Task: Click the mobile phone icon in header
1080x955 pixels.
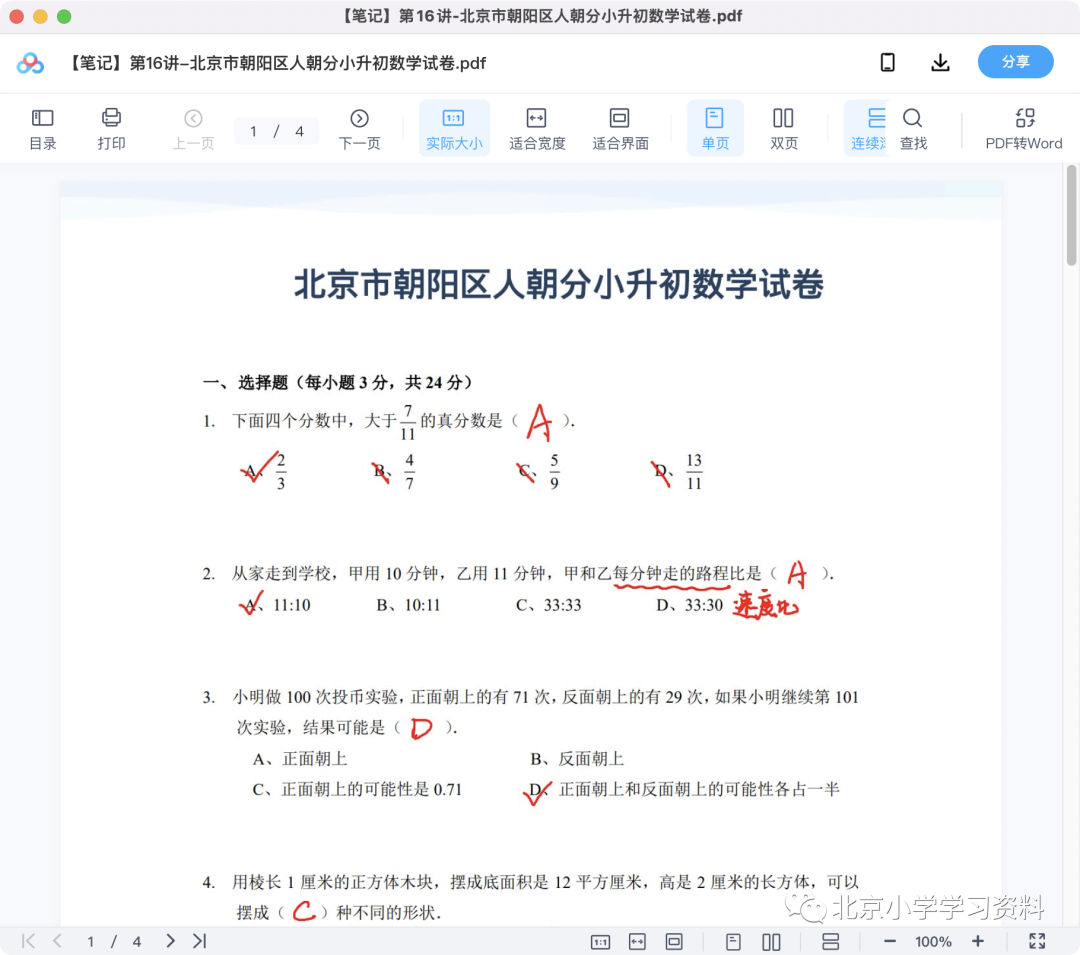Action: 888,63
